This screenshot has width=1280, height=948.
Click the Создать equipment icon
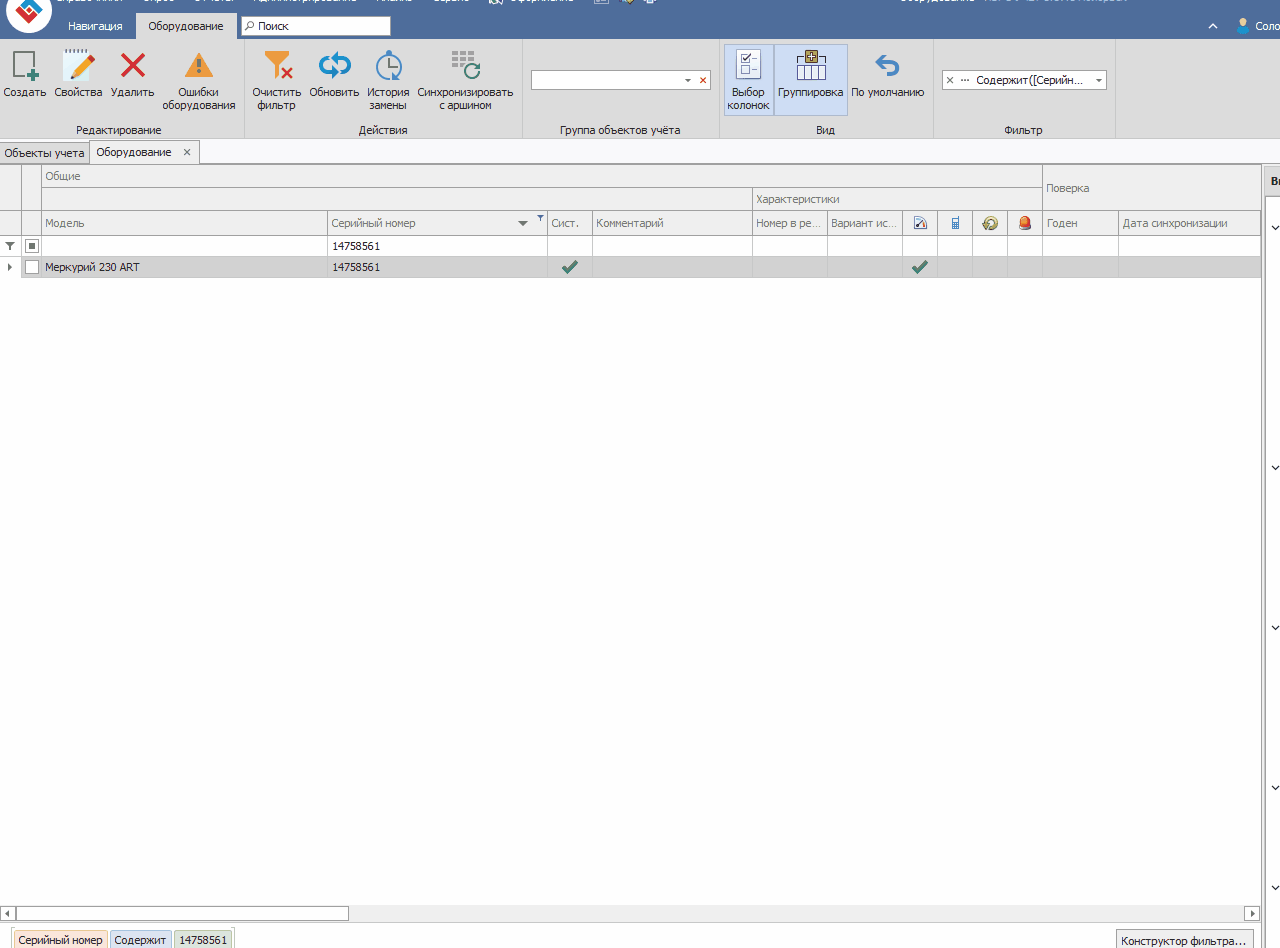coord(25,67)
